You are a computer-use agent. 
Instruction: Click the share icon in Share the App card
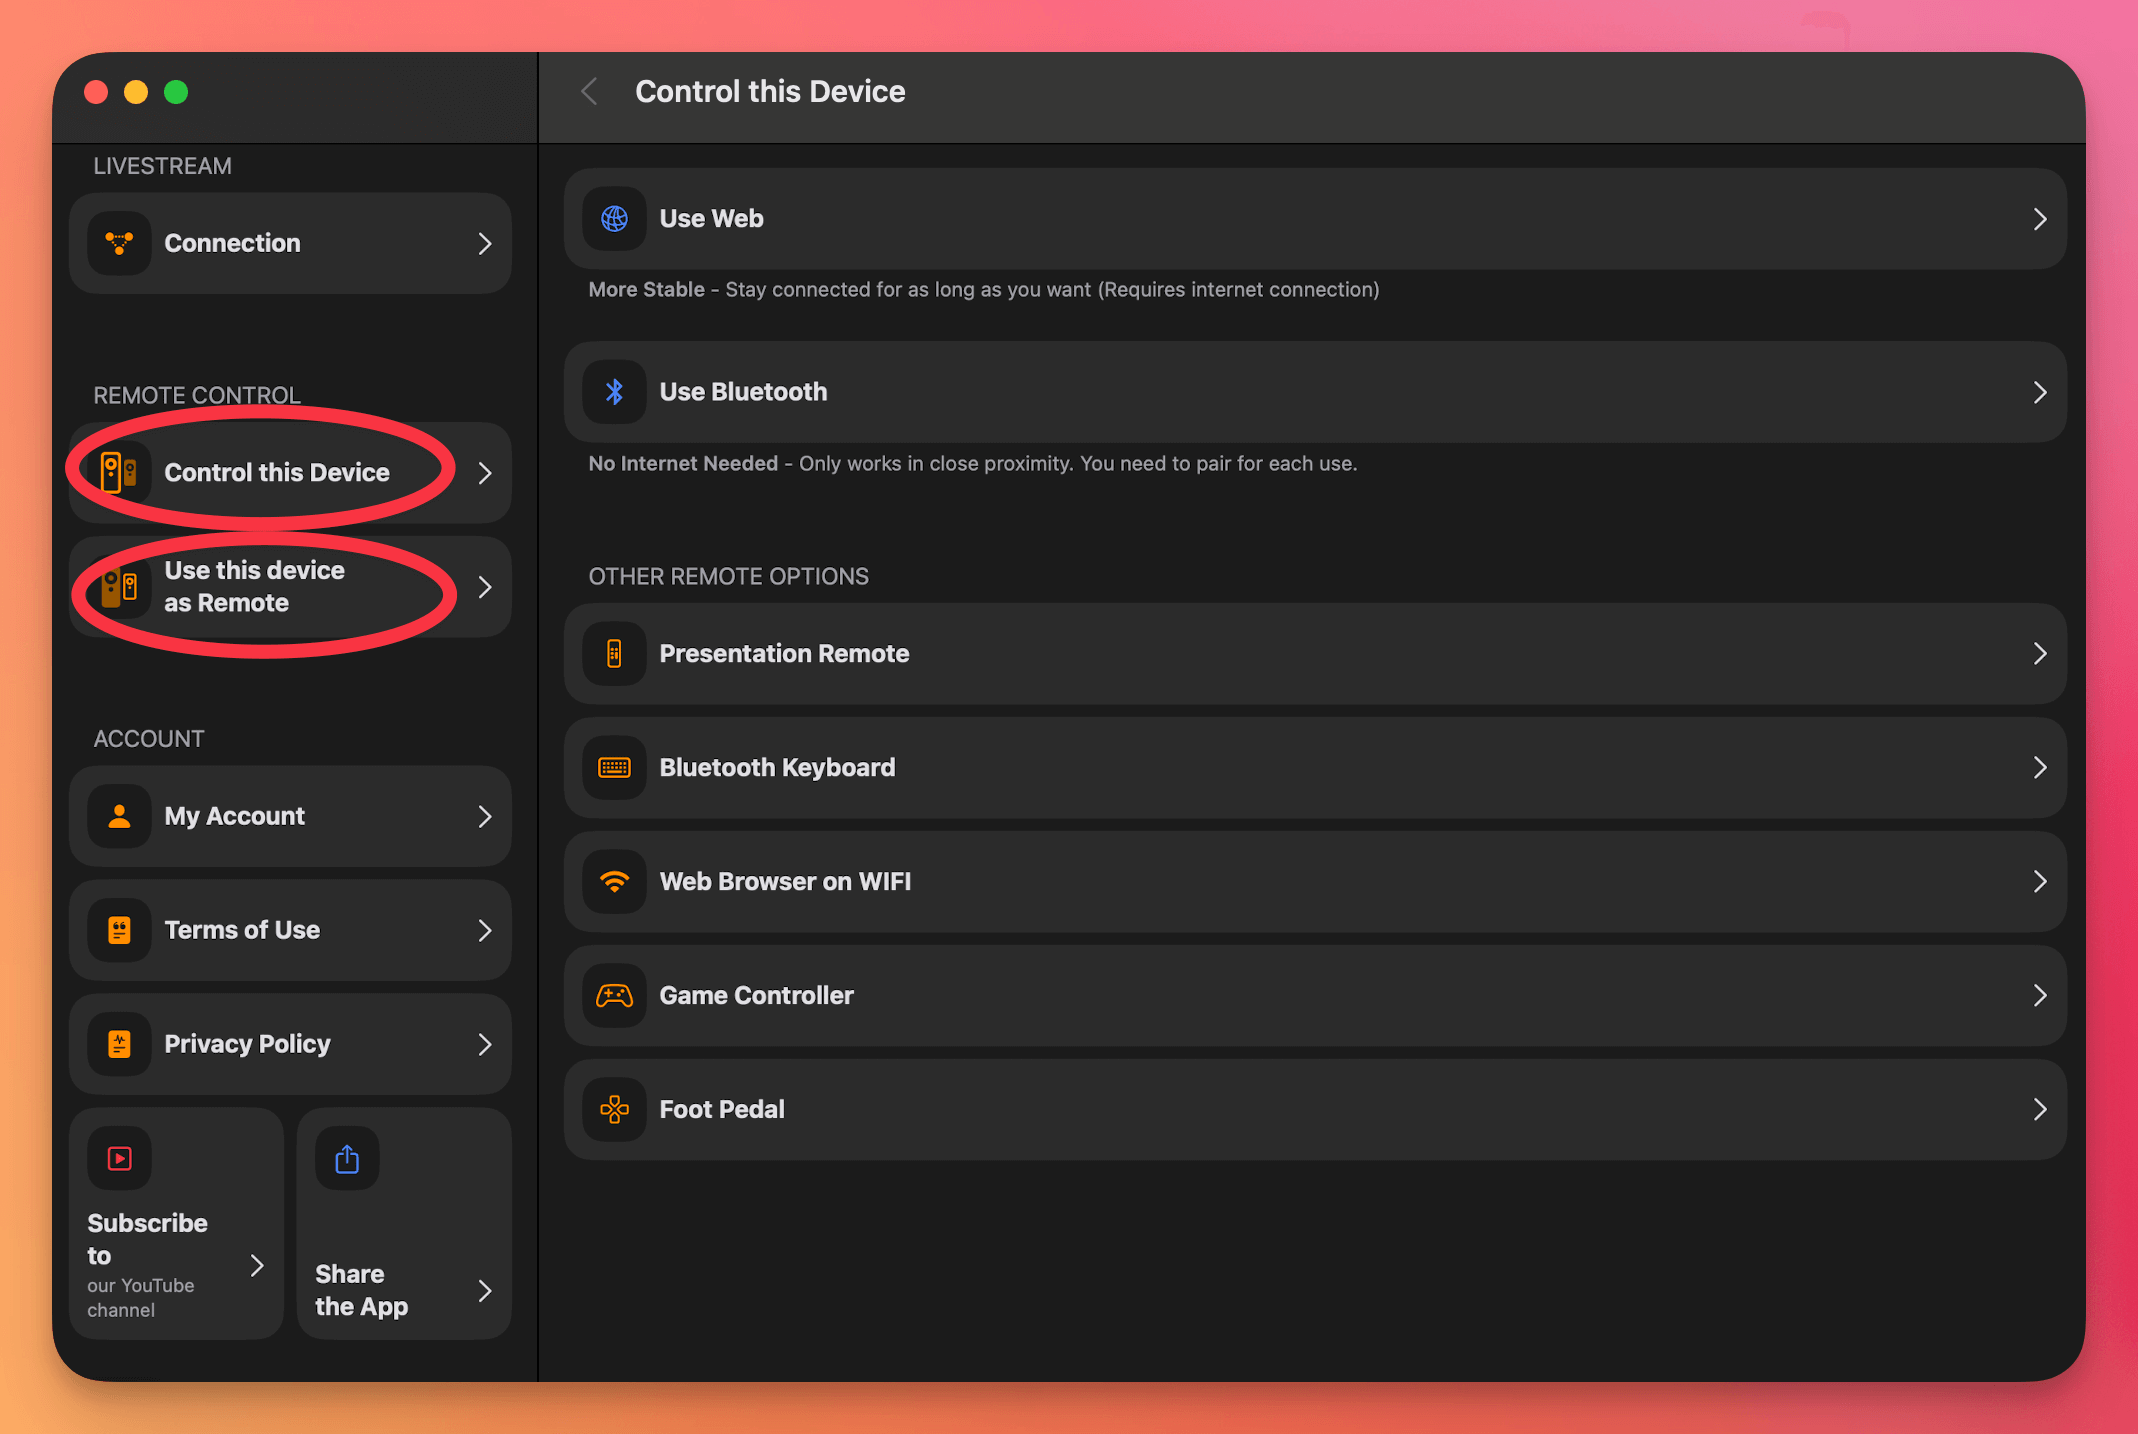click(x=347, y=1158)
